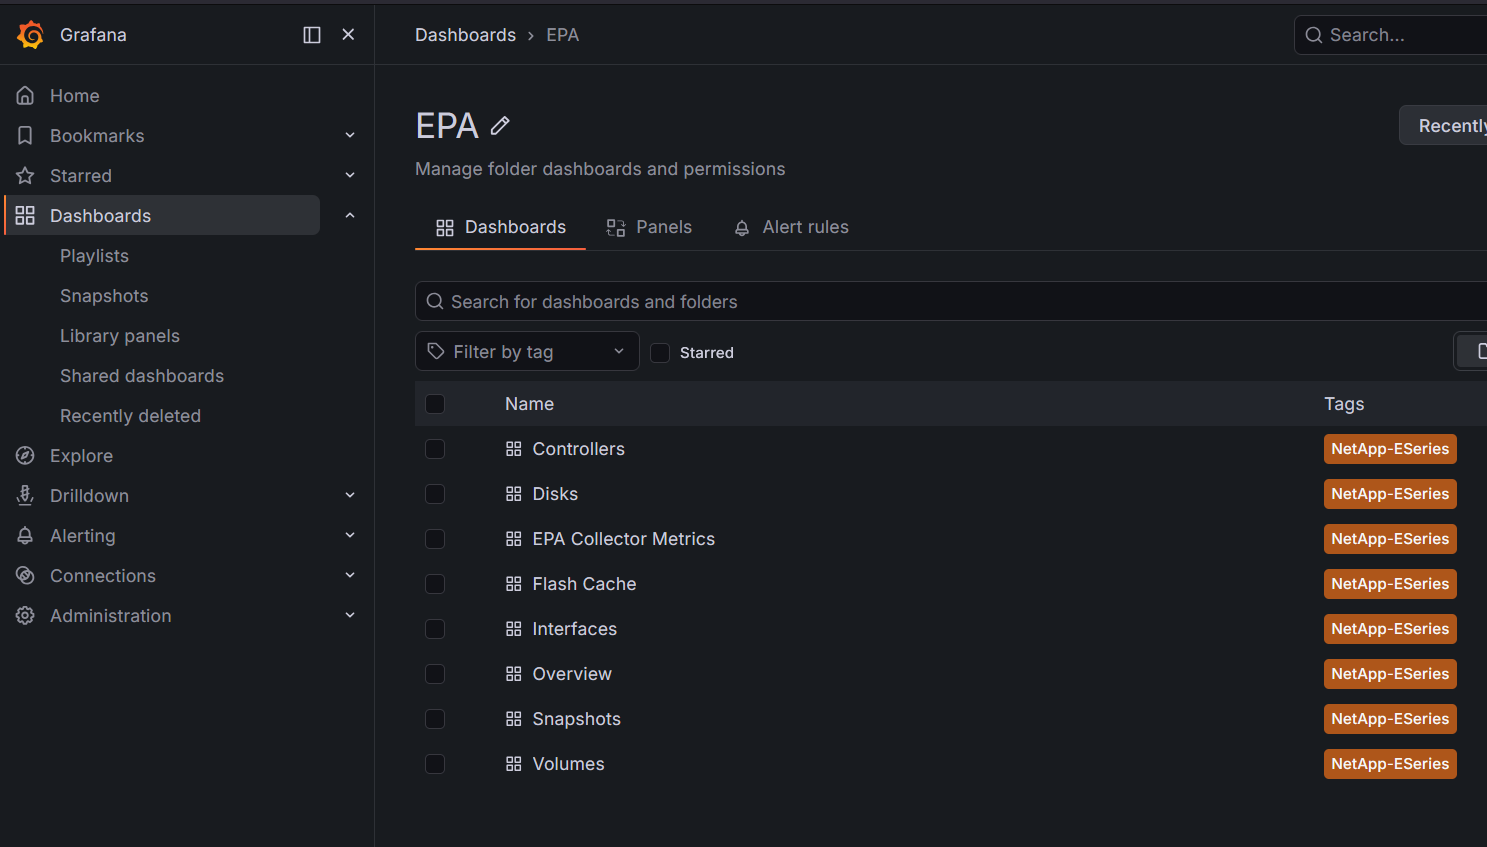Expand the Drilldown section chevron
The height and width of the screenshot is (847, 1487).
[350, 495]
